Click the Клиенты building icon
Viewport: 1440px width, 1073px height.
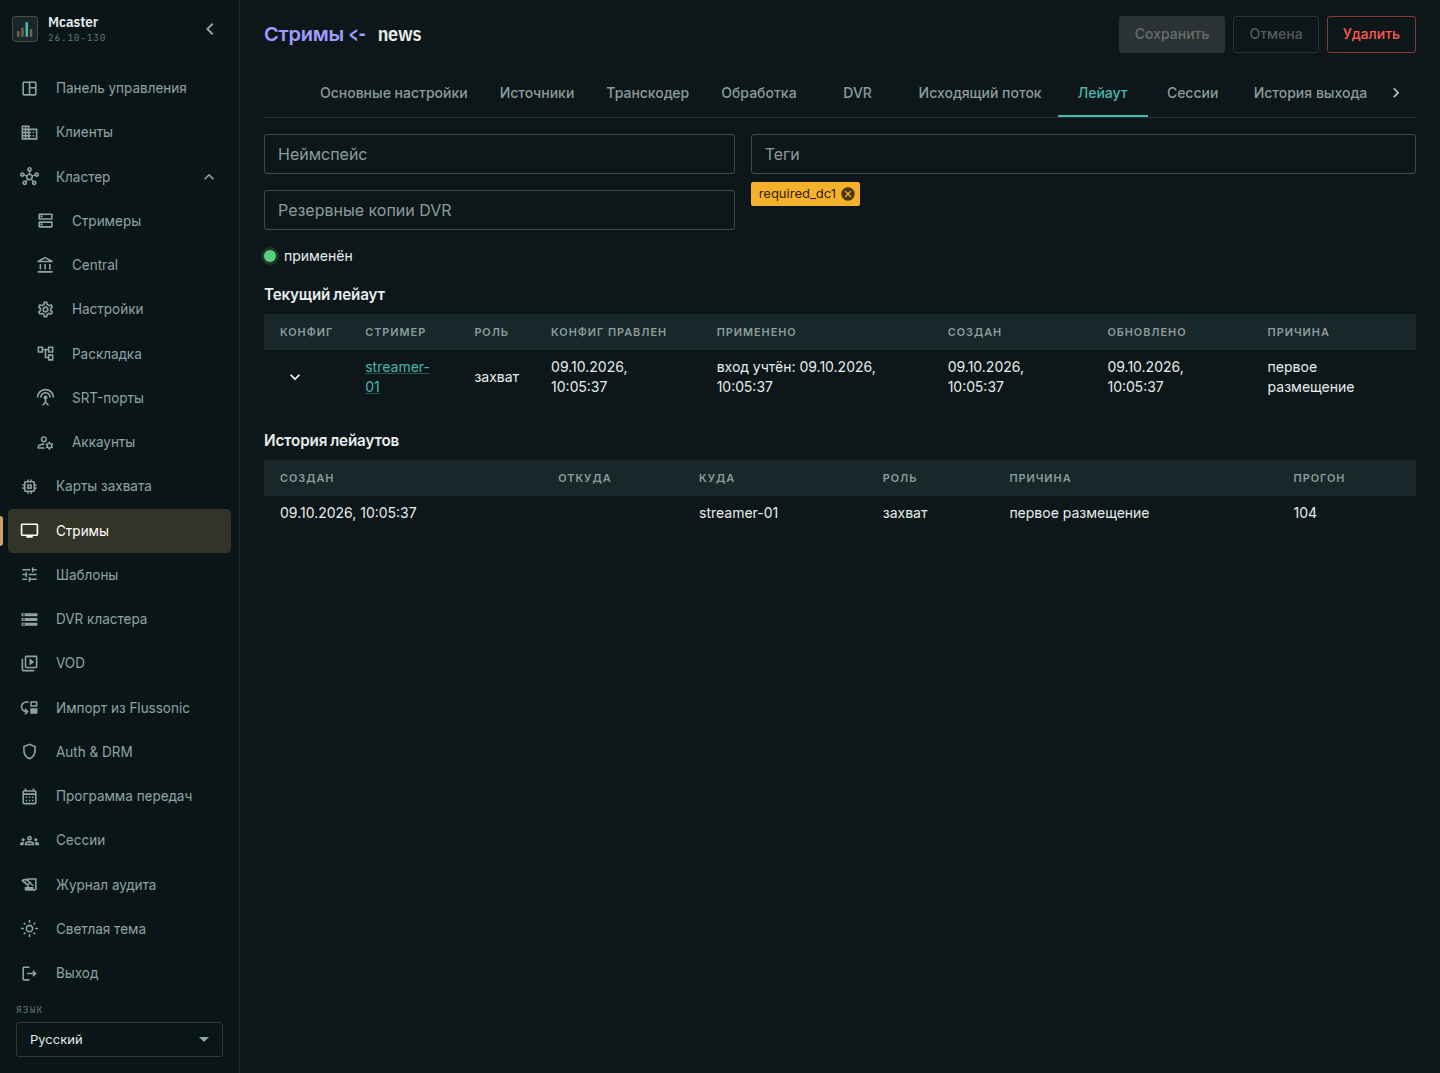(30, 132)
